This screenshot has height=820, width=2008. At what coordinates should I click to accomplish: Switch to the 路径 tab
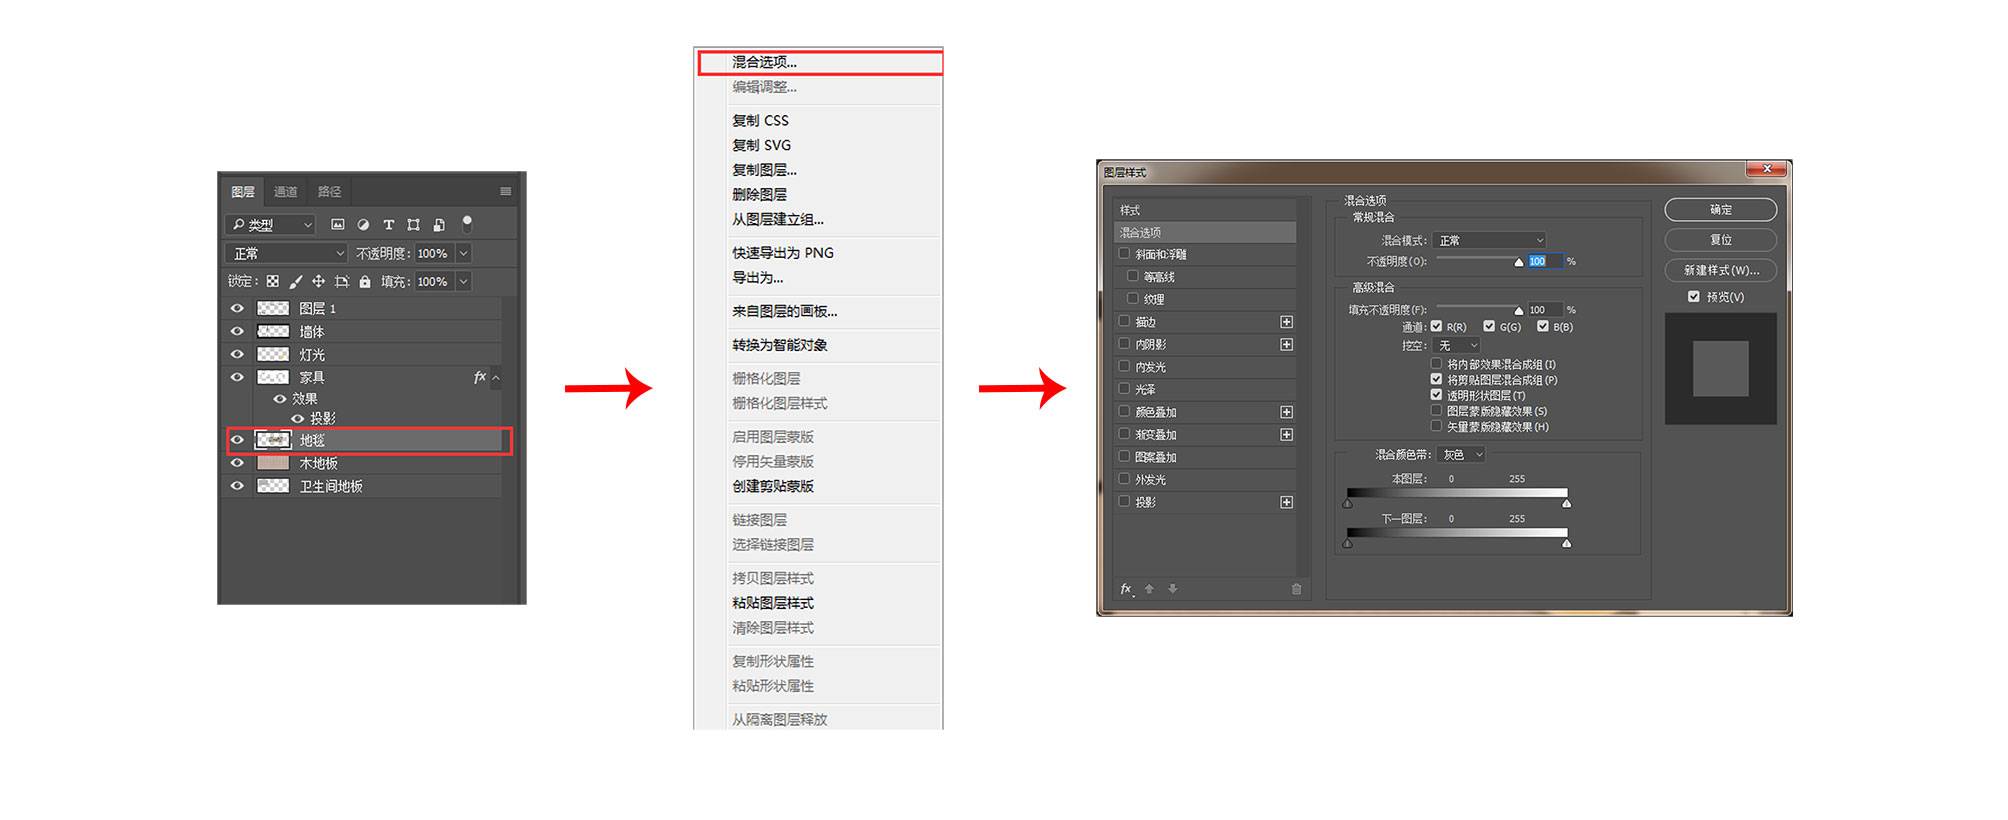pyautogui.click(x=330, y=191)
